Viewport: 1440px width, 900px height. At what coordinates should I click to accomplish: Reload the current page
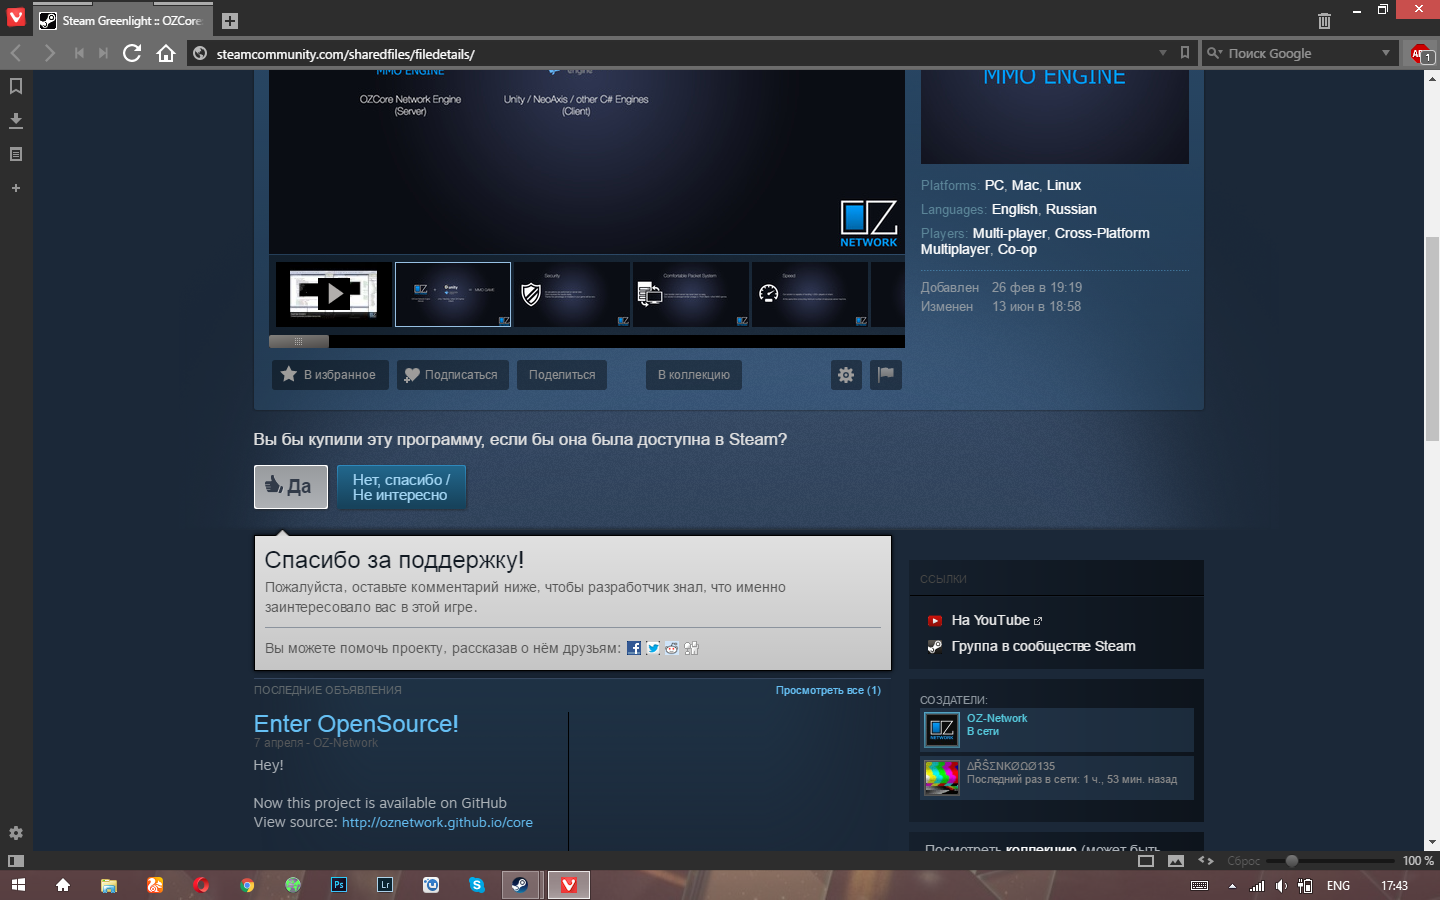[132, 53]
